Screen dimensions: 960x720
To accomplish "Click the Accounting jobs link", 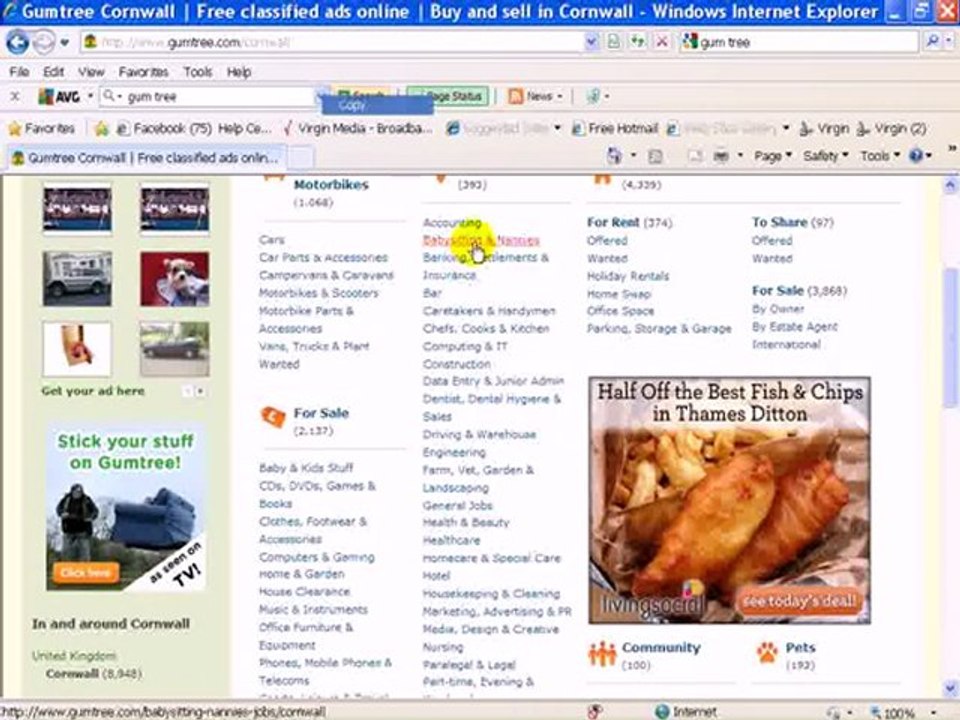I will click(x=452, y=223).
